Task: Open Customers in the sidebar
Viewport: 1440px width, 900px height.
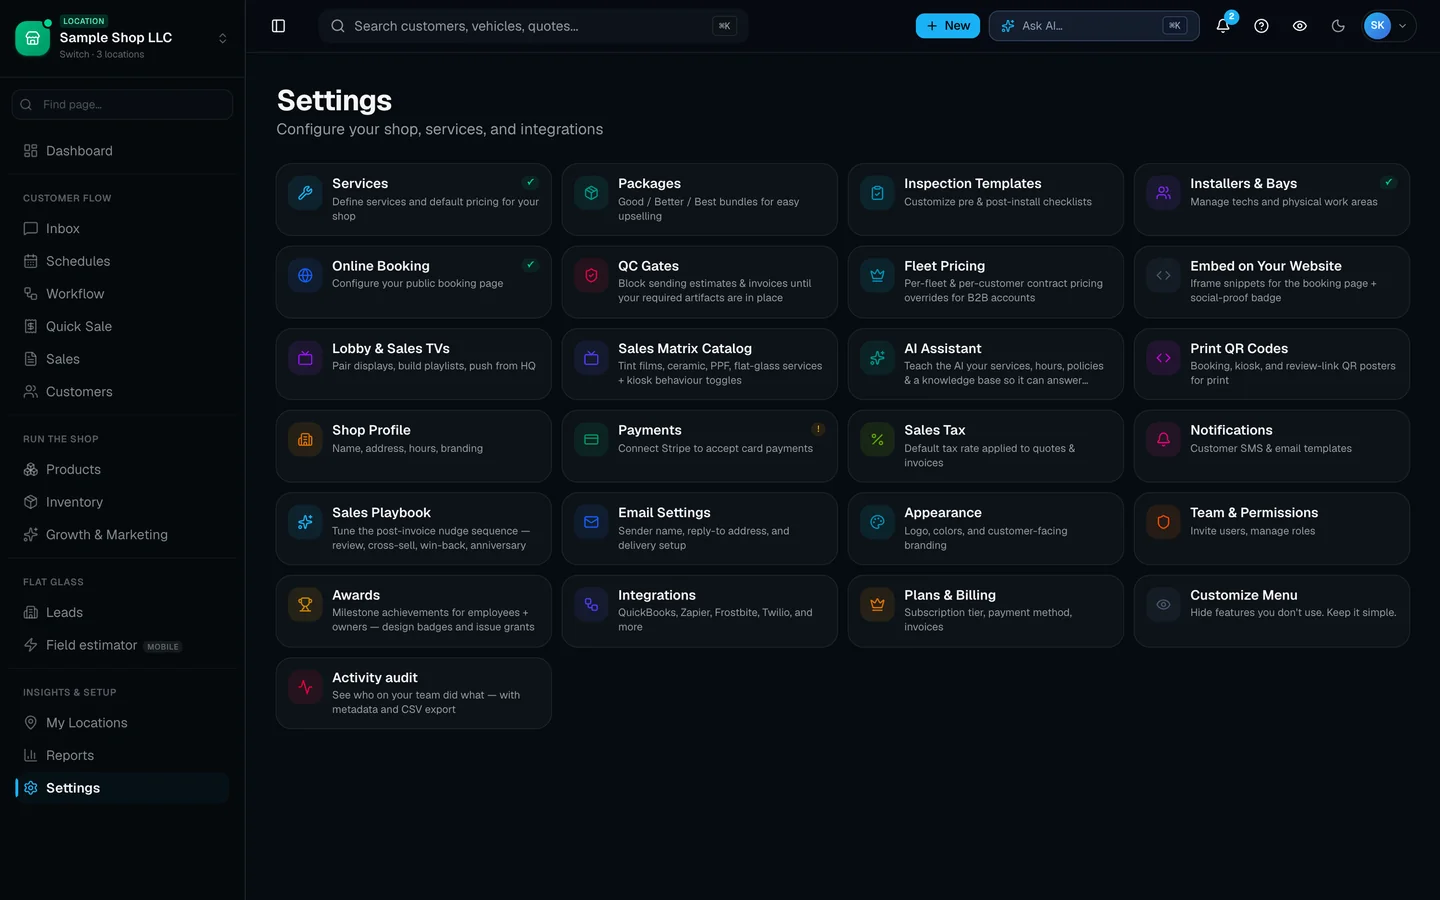Action: [122, 392]
